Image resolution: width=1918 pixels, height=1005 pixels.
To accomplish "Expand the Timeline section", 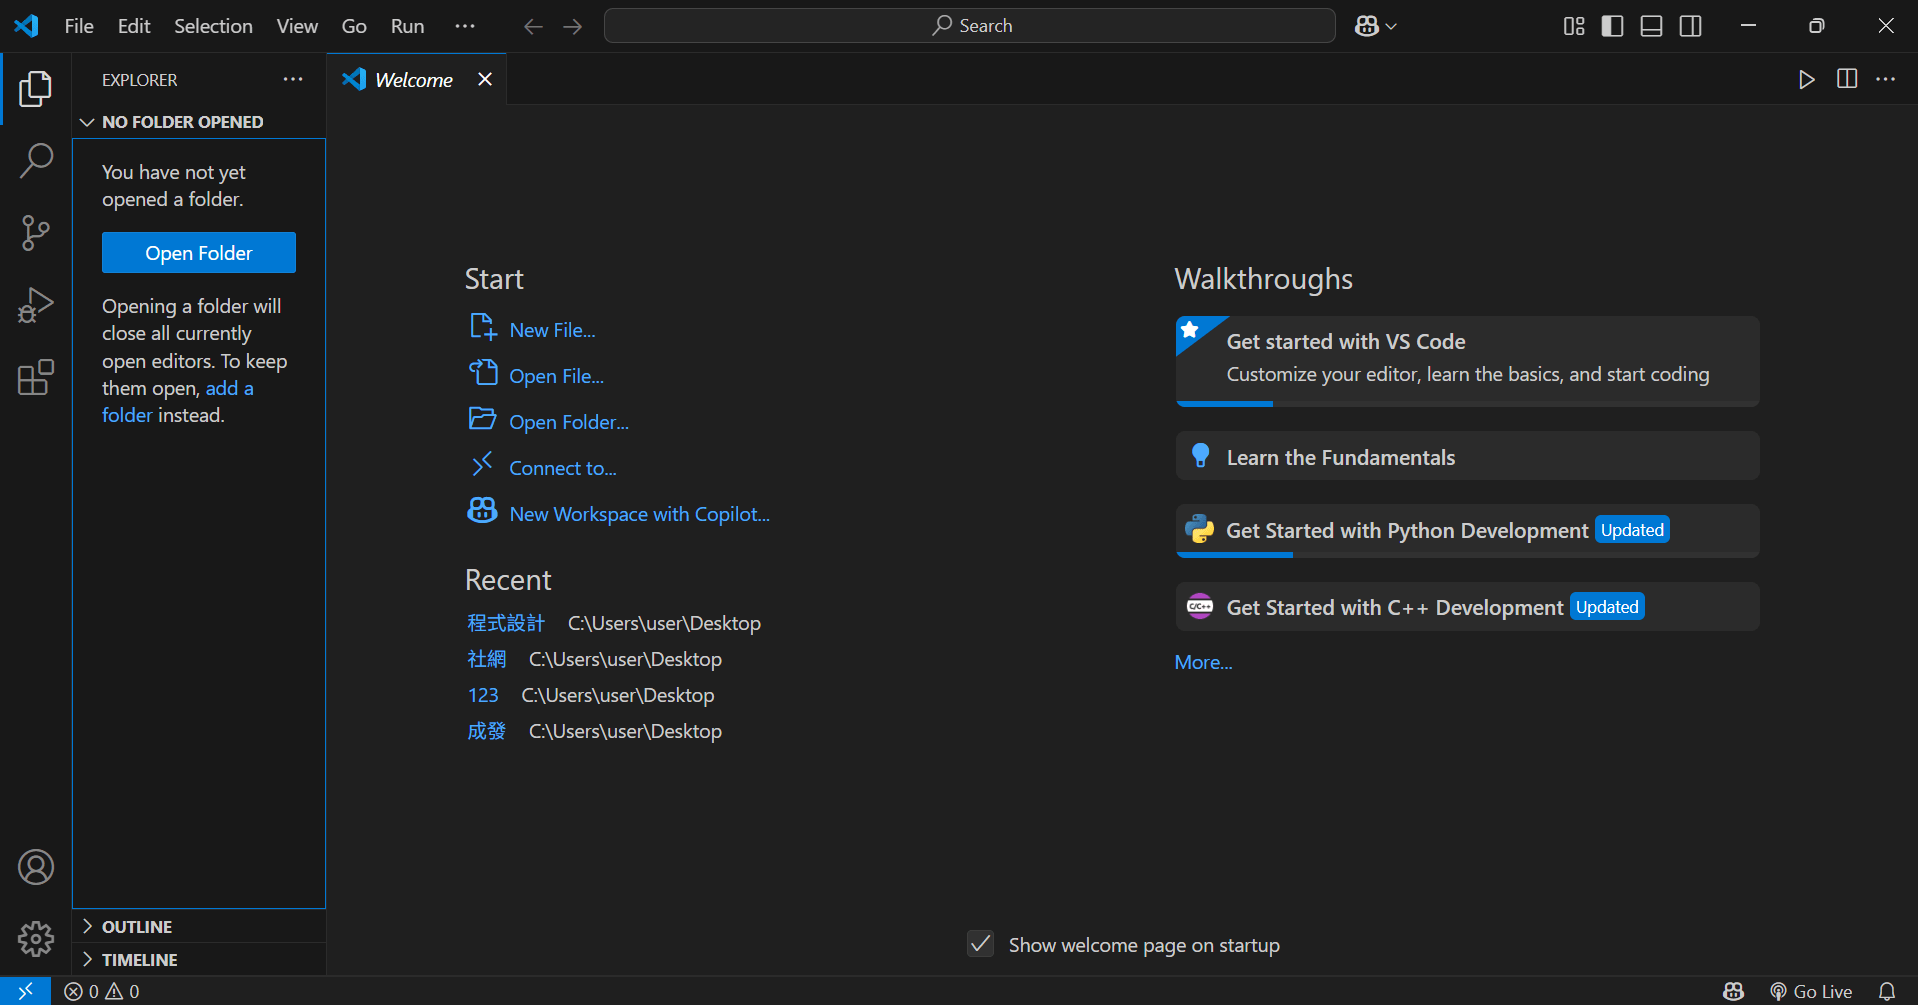I will [x=199, y=960].
